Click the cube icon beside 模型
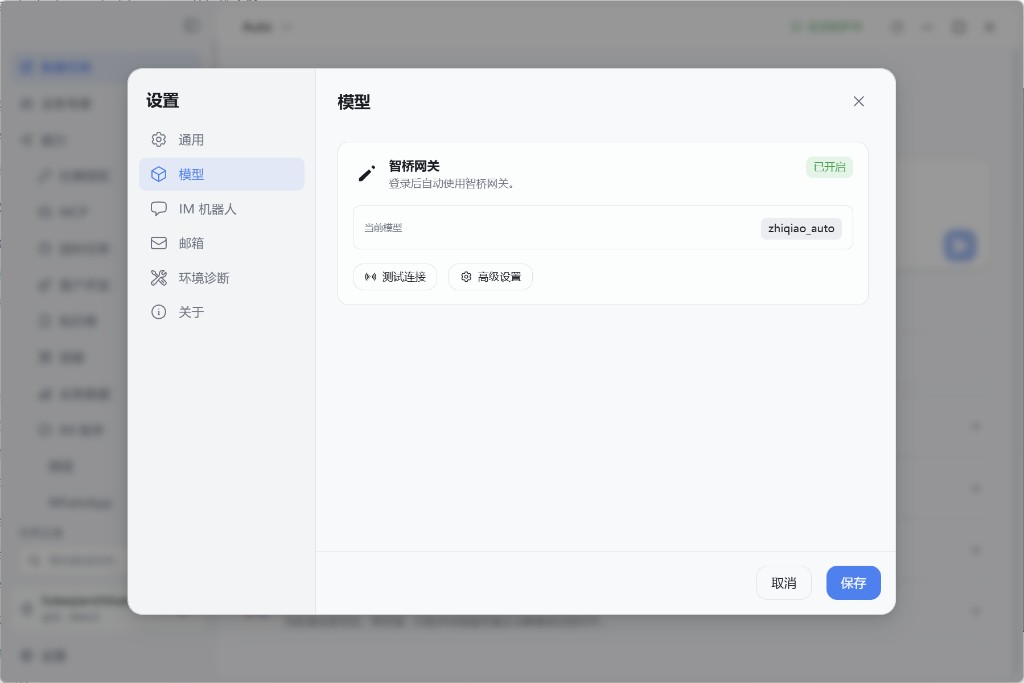The width and height of the screenshot is (1024, 683). (159, 174)
